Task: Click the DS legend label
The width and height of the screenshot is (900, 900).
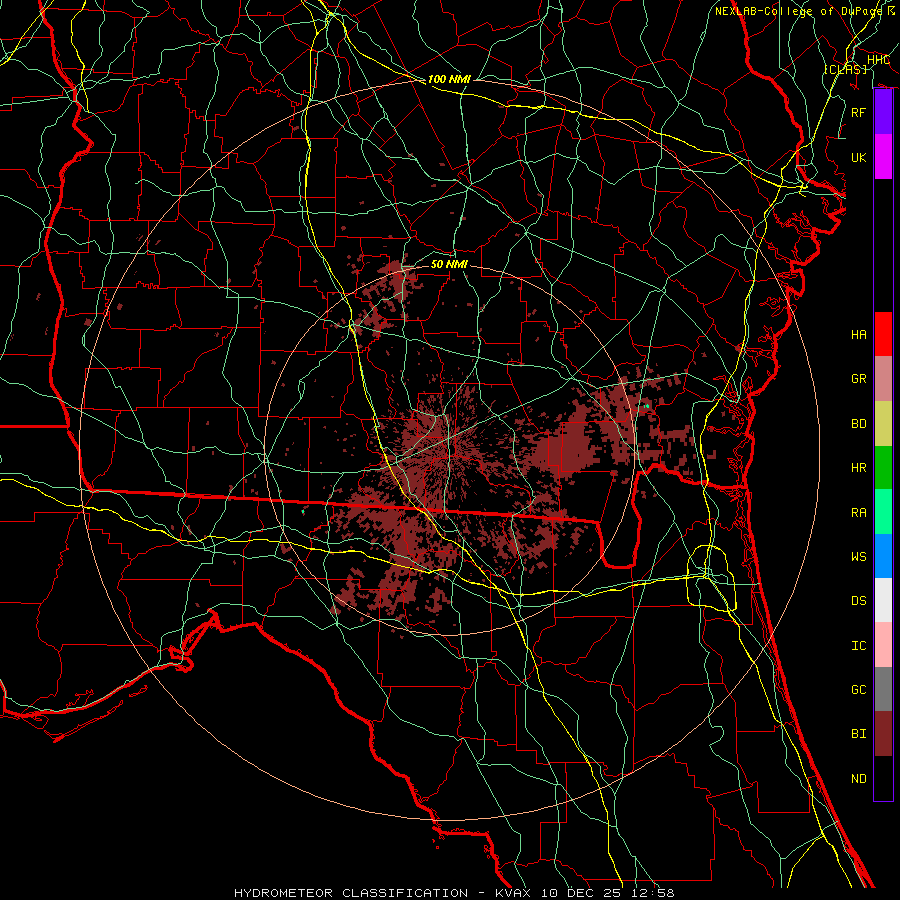Action: coord(859,601)
